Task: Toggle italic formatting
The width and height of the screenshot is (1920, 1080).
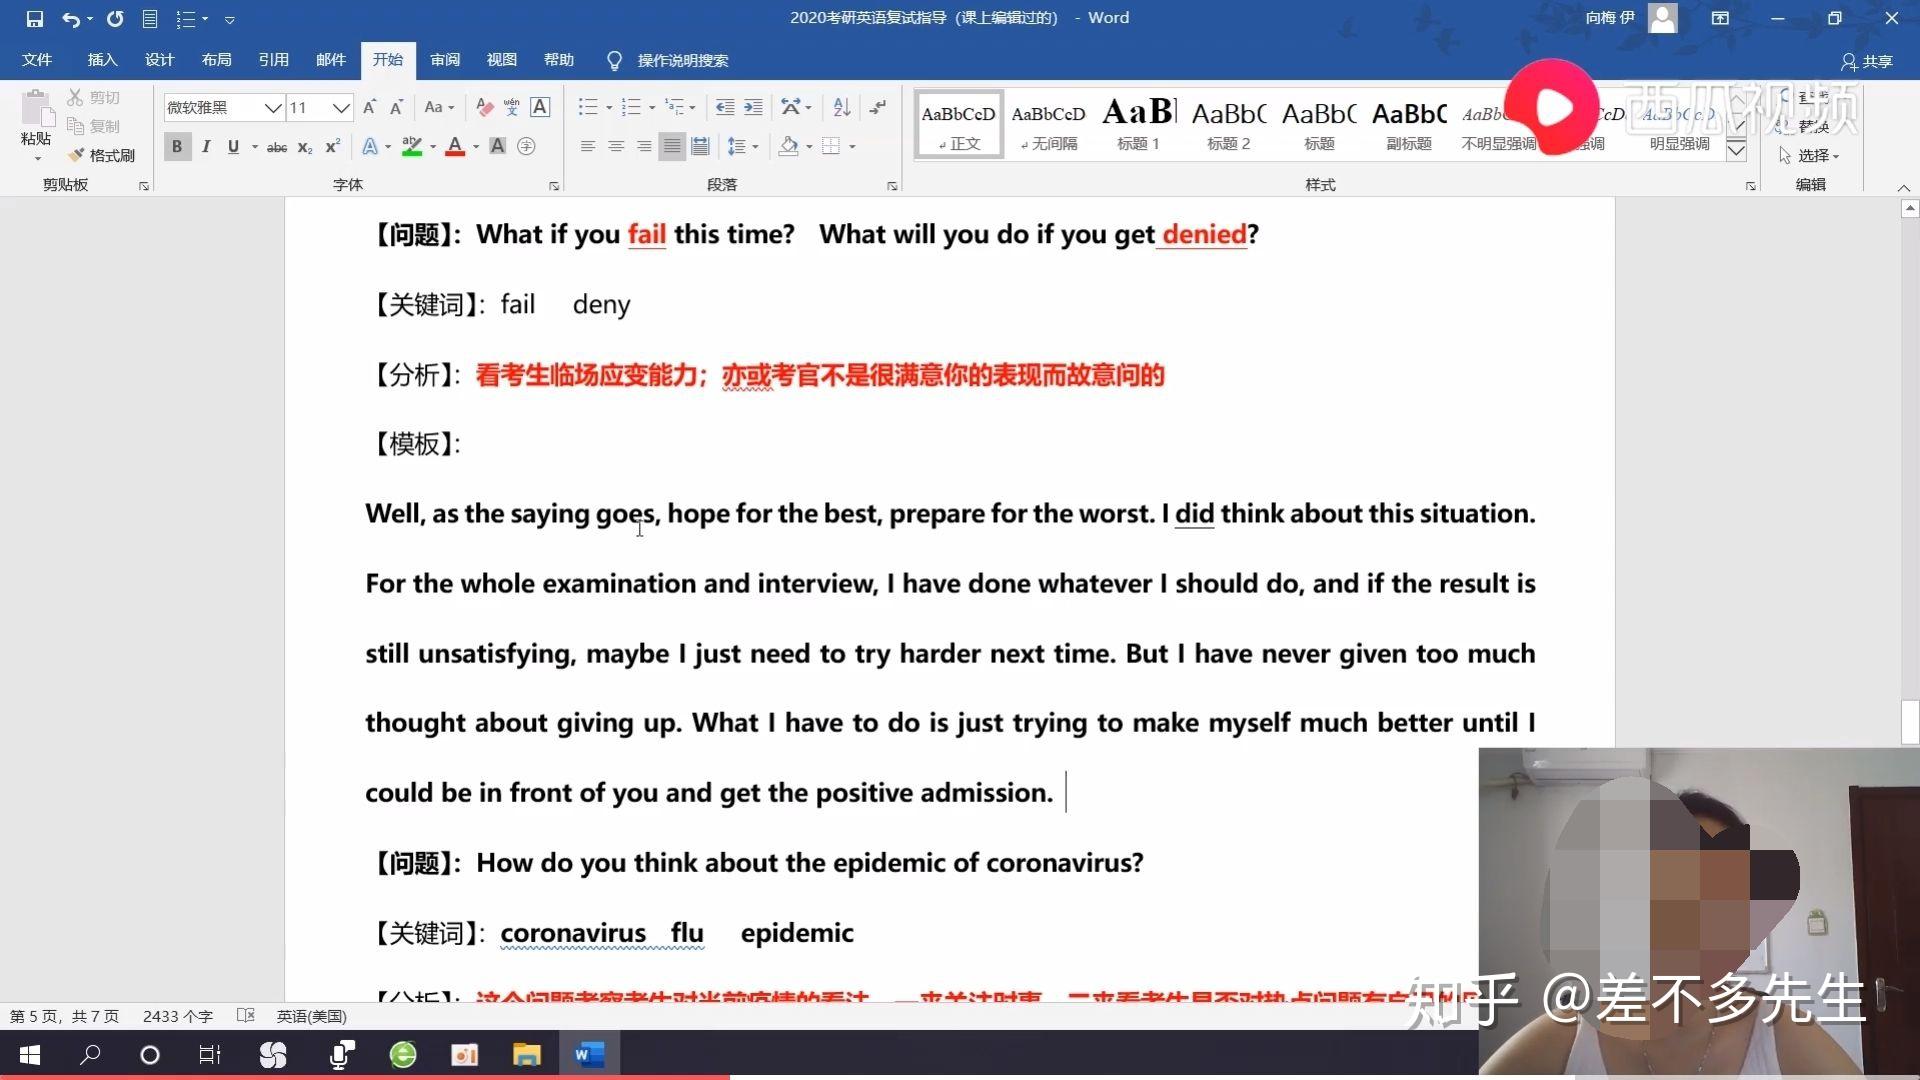Action: point(206,146)
